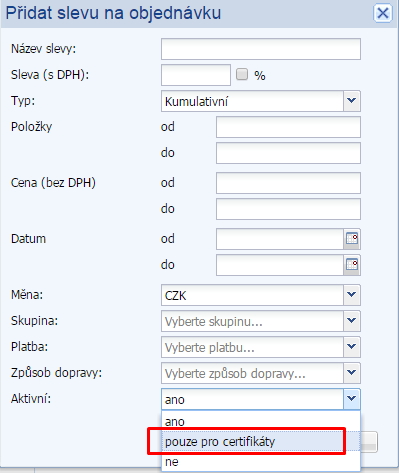The height and width of the screenshot is (473, 399).
Task: Click the Vyberte způsob dopravy field
Action: [x=252, y=373]
